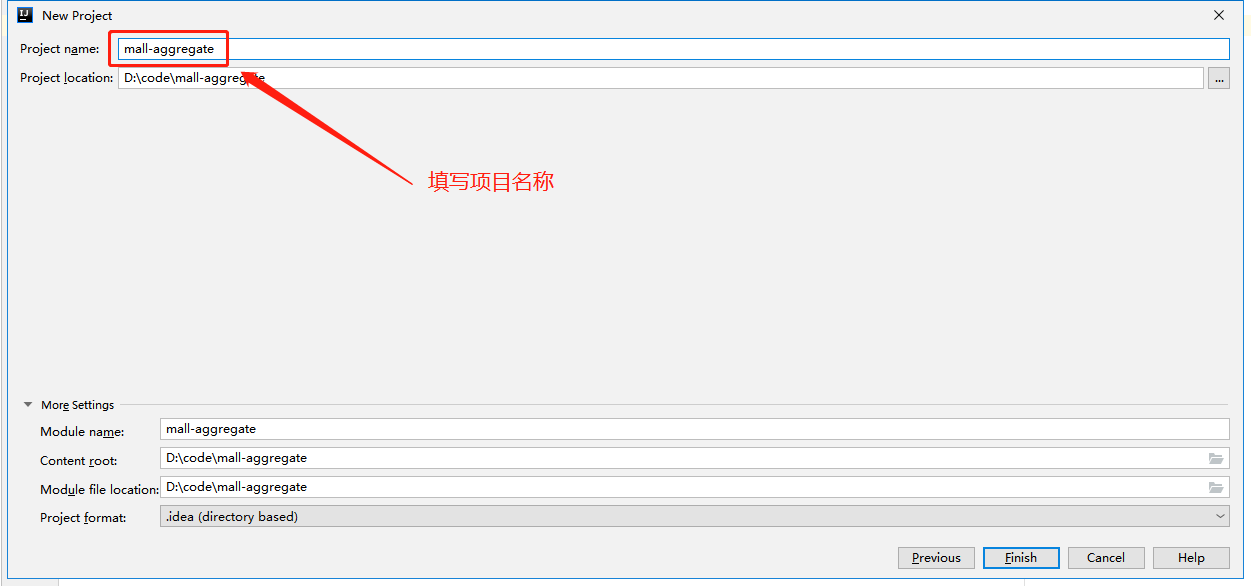Focus the Module file location path field
The width and height of the screenshot is (1251, 586).
coord(695,487)
